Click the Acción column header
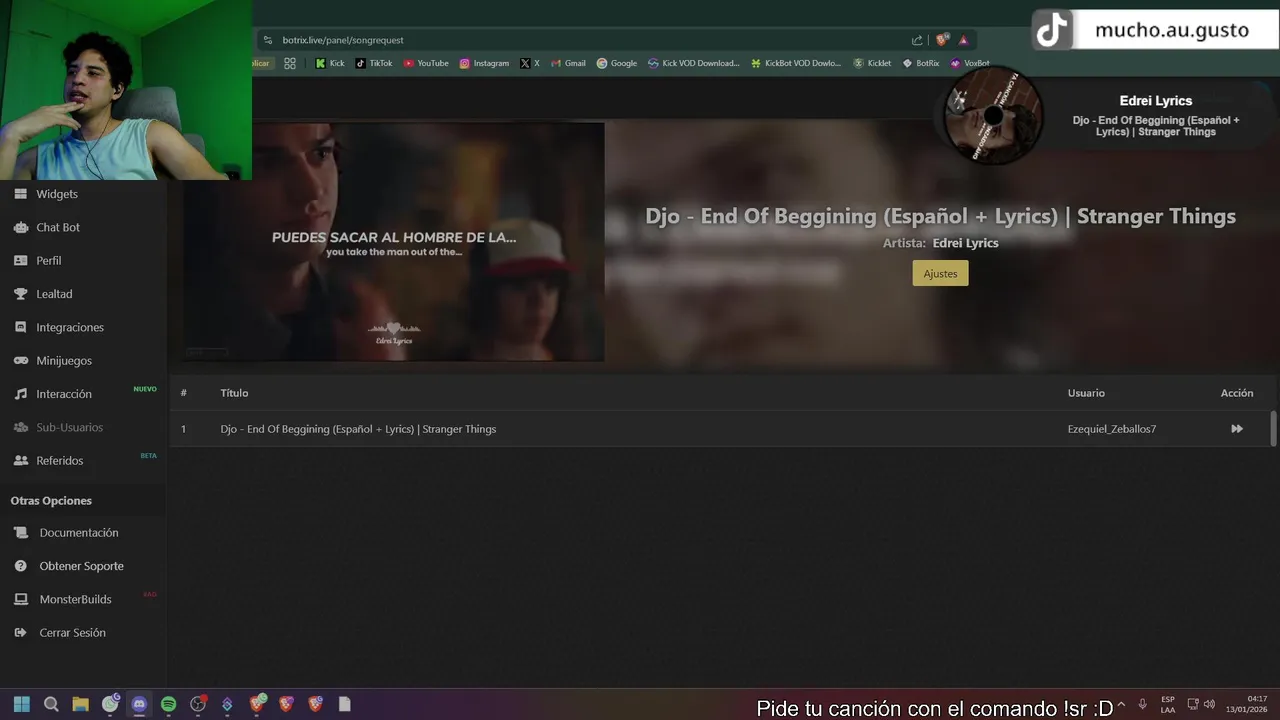1280x720 pixels. 1237,393
